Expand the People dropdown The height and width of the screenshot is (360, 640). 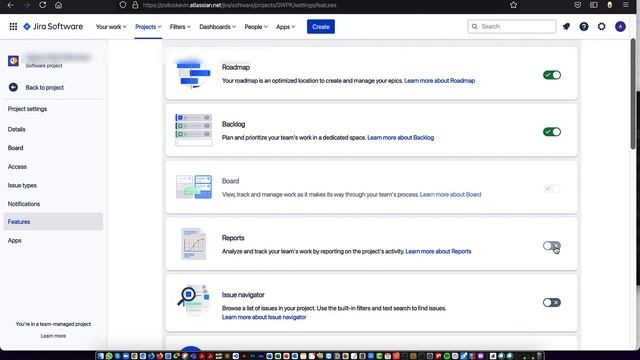(256, 27)
